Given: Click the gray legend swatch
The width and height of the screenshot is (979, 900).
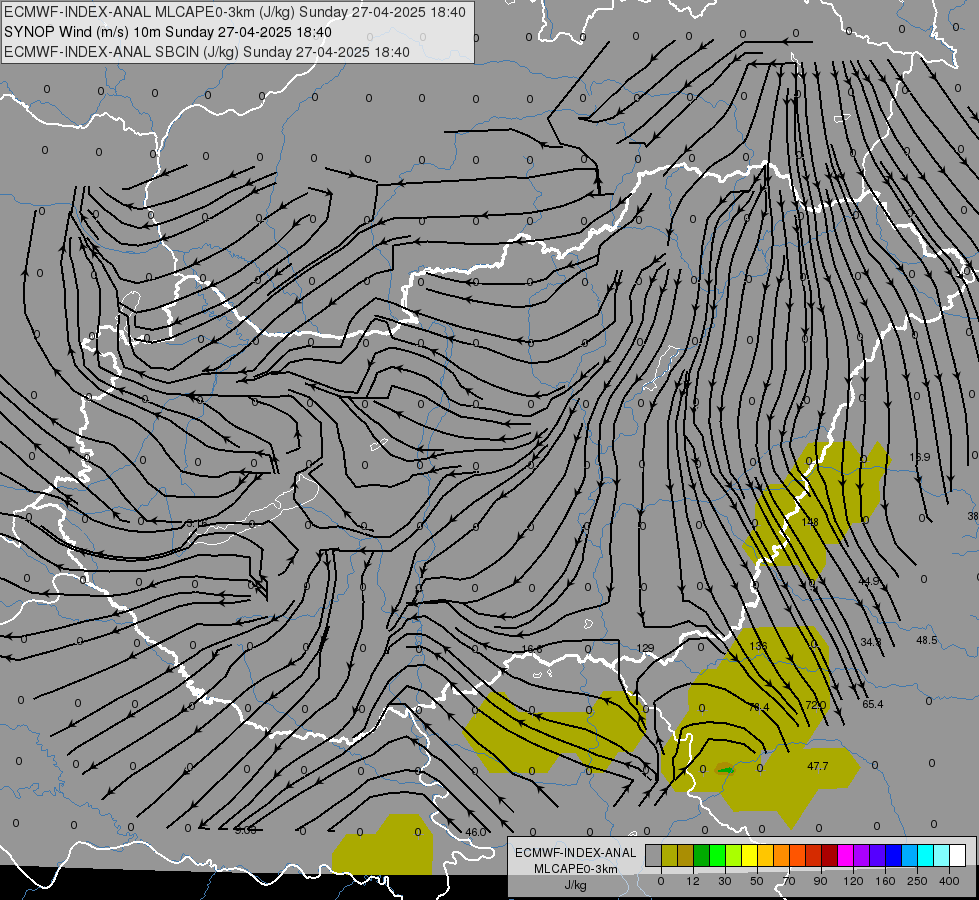Looking at the screenshot, I should pos(654,855).
